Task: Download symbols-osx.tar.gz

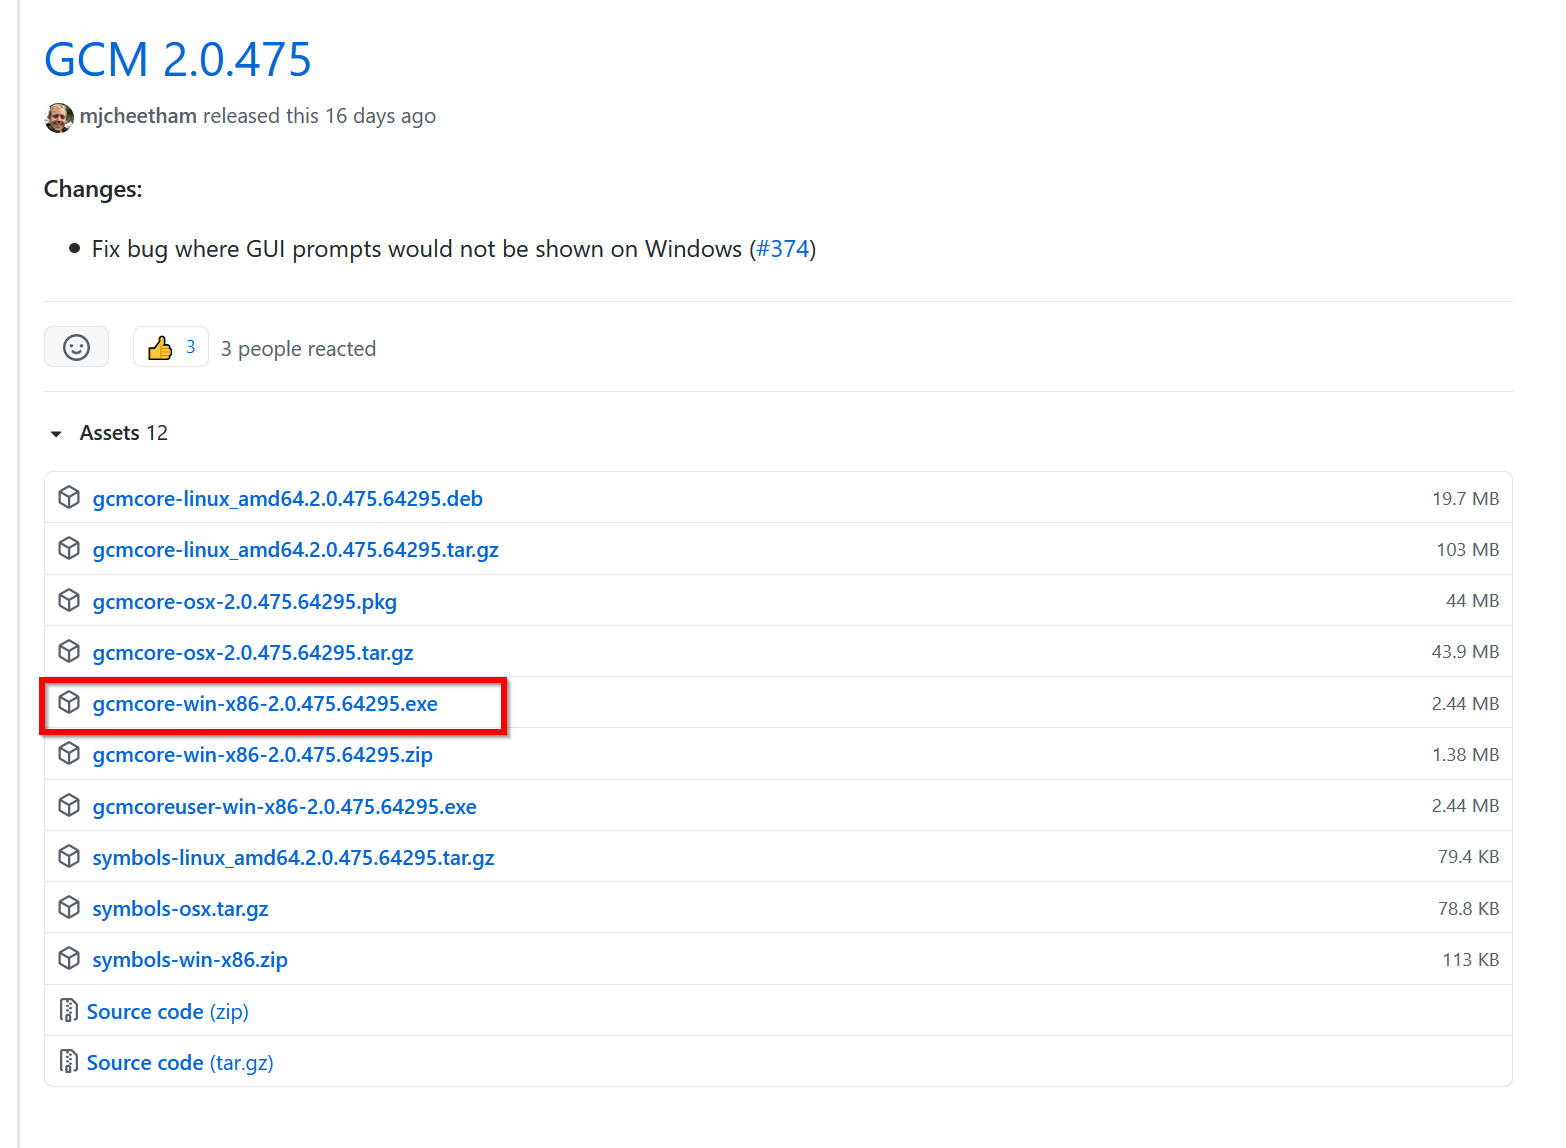Action: 181,909
